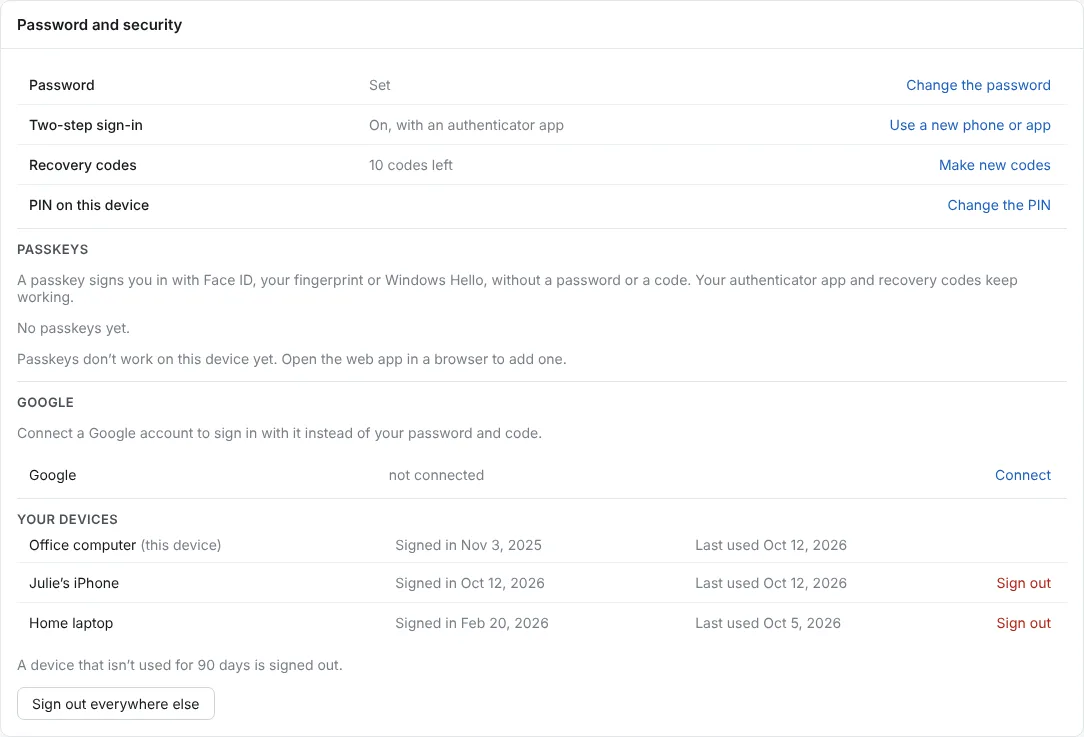The height and width of the screenshot is (737, 1084).
Task: Sign out Julie's iPhone
Action: 1023,583
